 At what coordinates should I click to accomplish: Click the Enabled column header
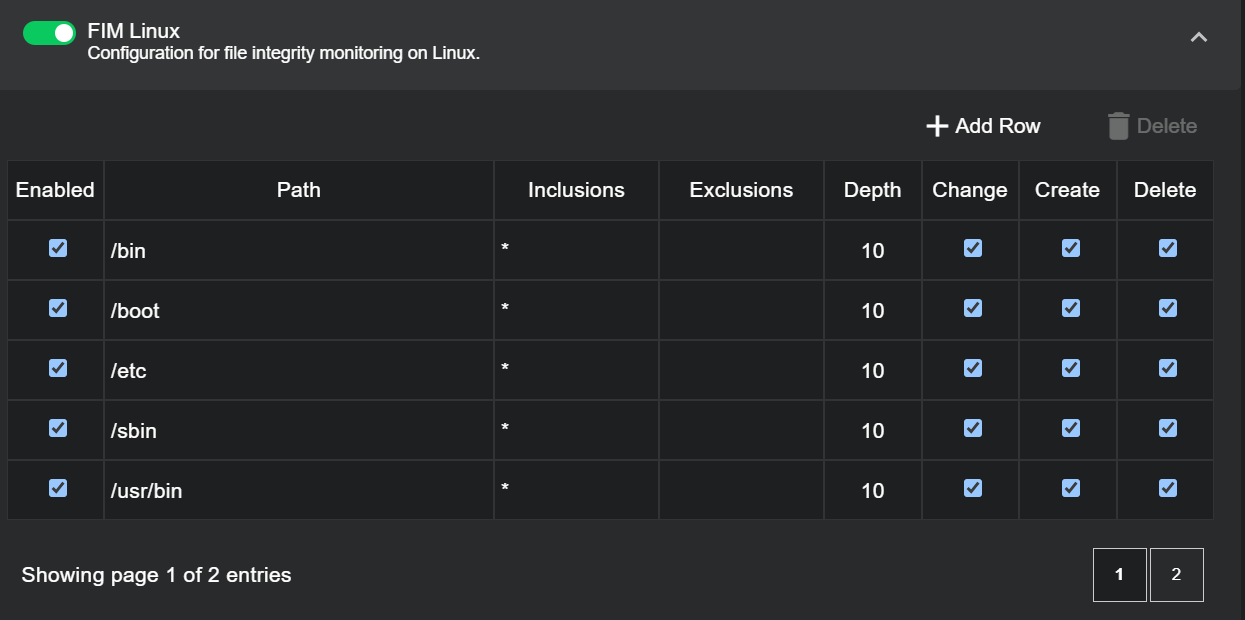[55, 190]
